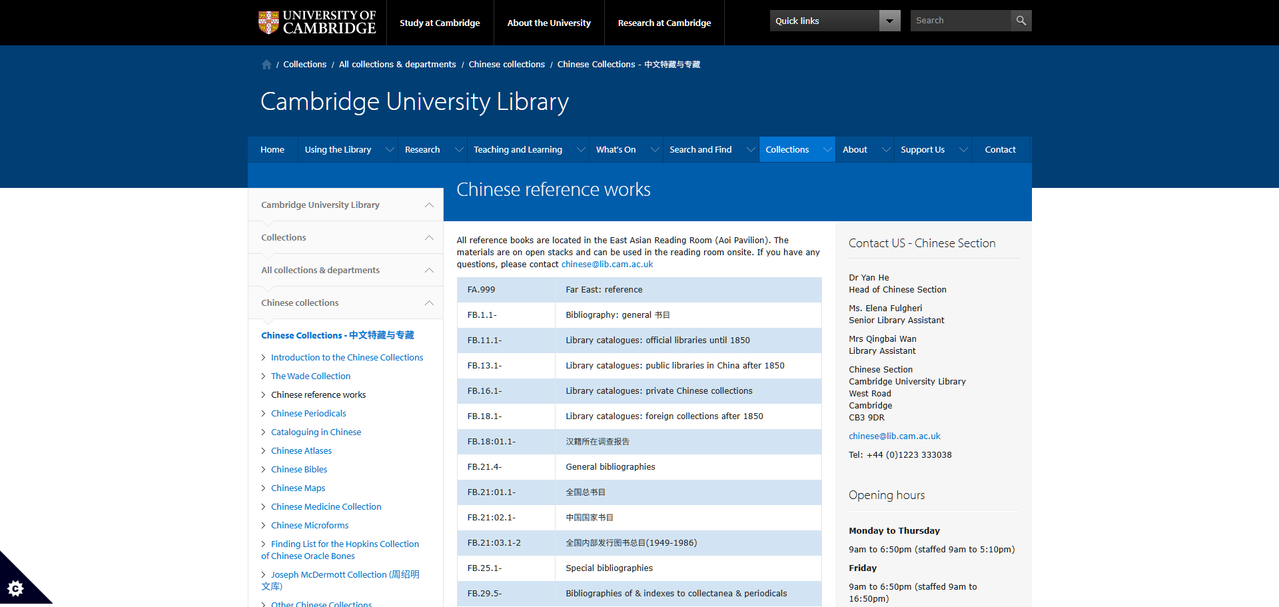Open Joseph McDermott Collection link
1279x607 pixels.
[340, 580]
